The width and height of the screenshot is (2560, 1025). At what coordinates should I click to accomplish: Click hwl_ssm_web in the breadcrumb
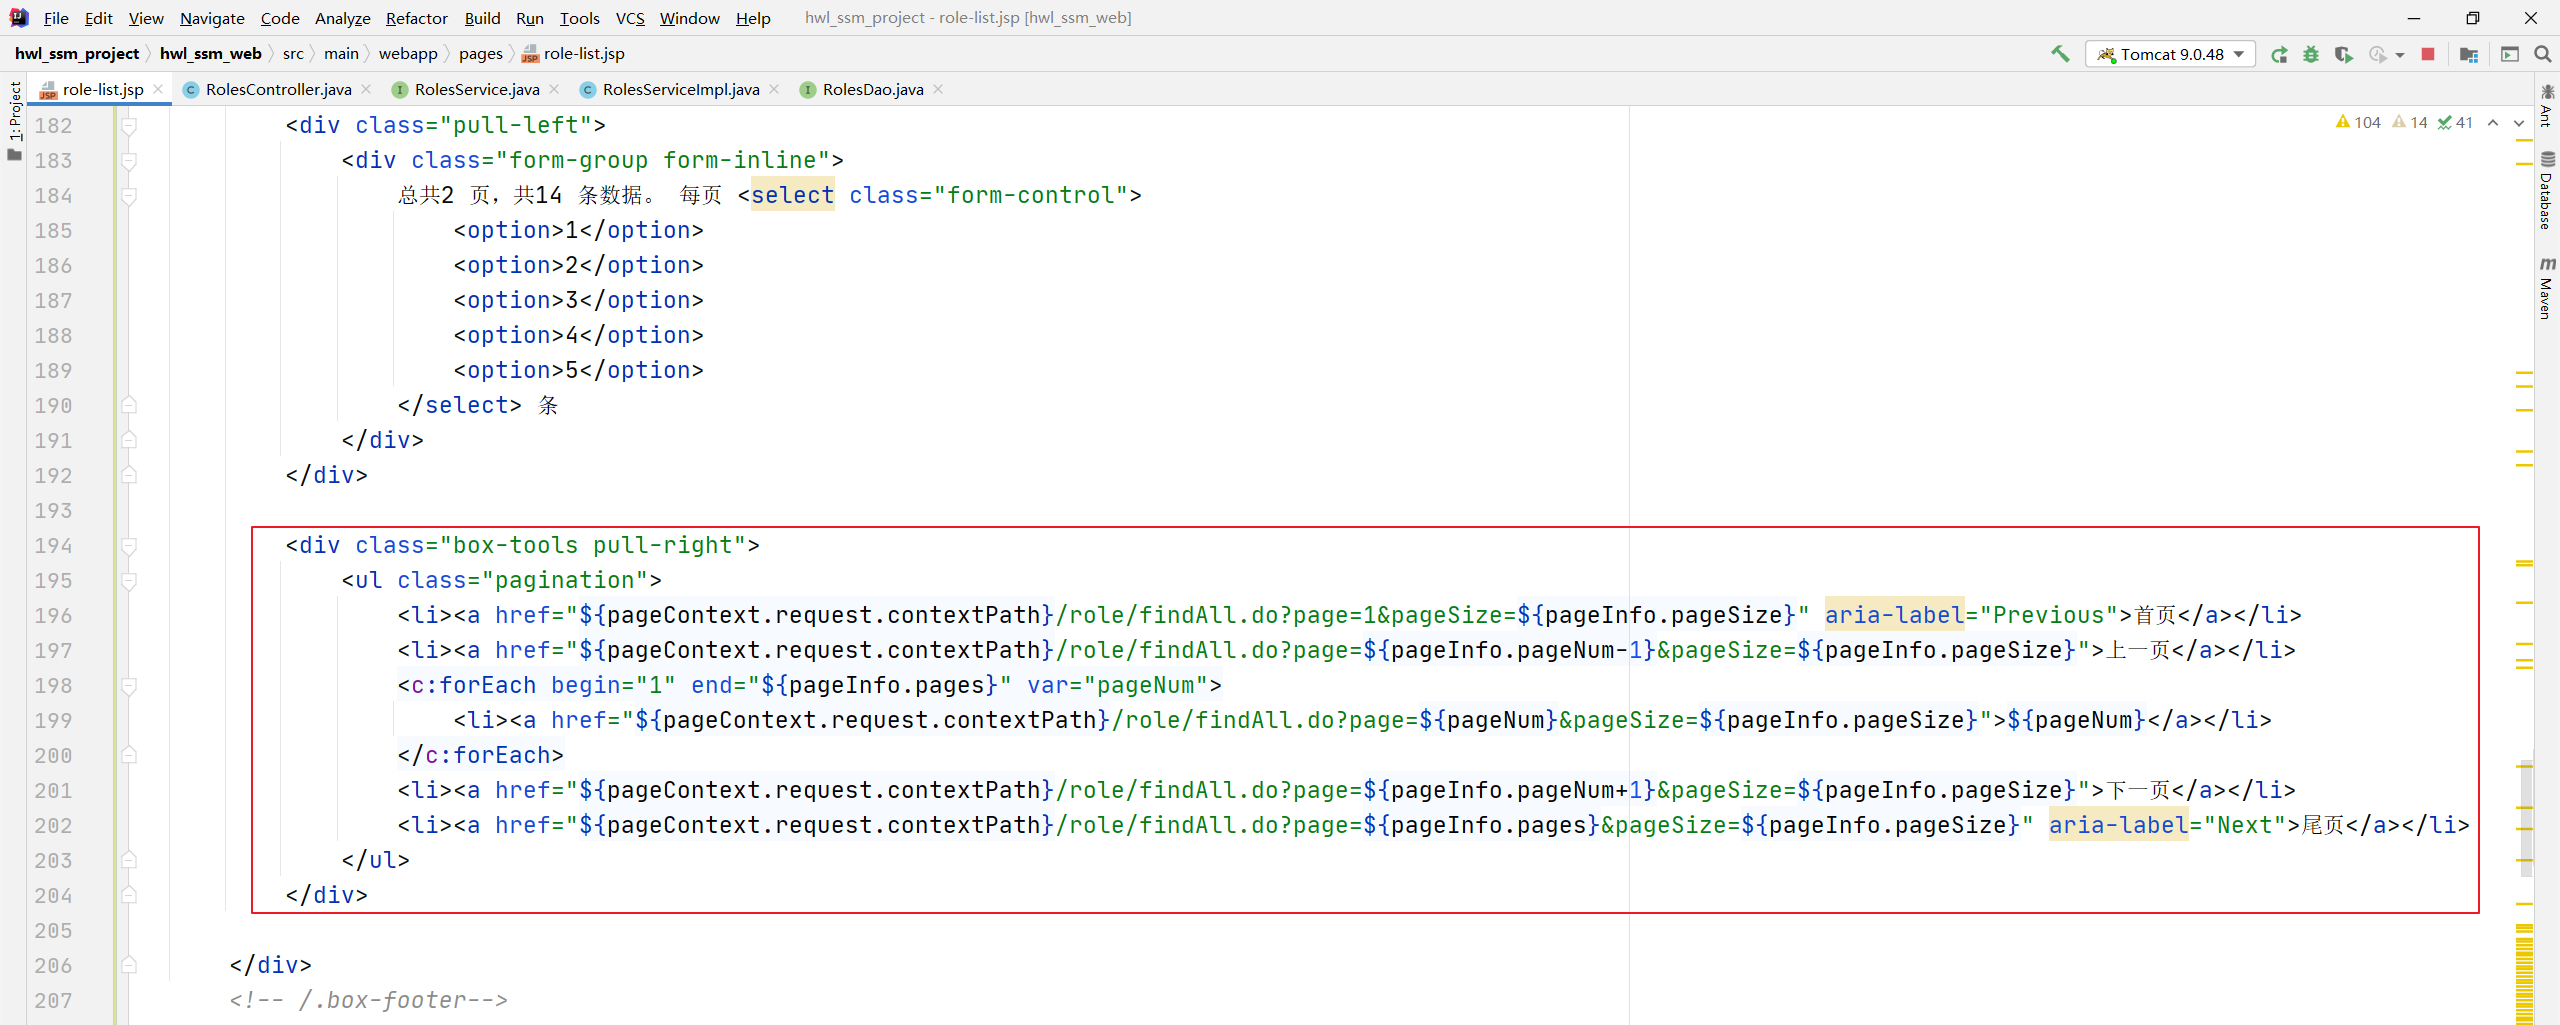(x=210, y=54)
